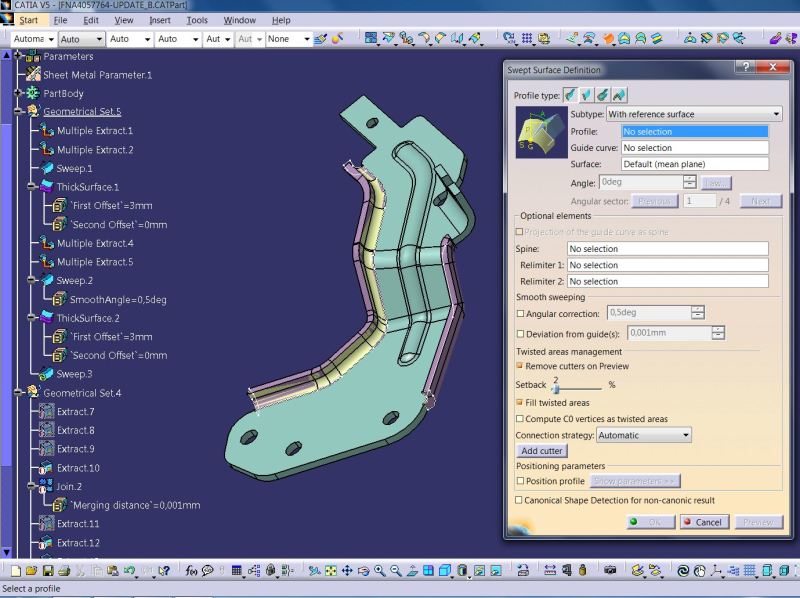800x598 pixels.
Task: Activate the Rotate view tool
Action: [x=363, y=570]
